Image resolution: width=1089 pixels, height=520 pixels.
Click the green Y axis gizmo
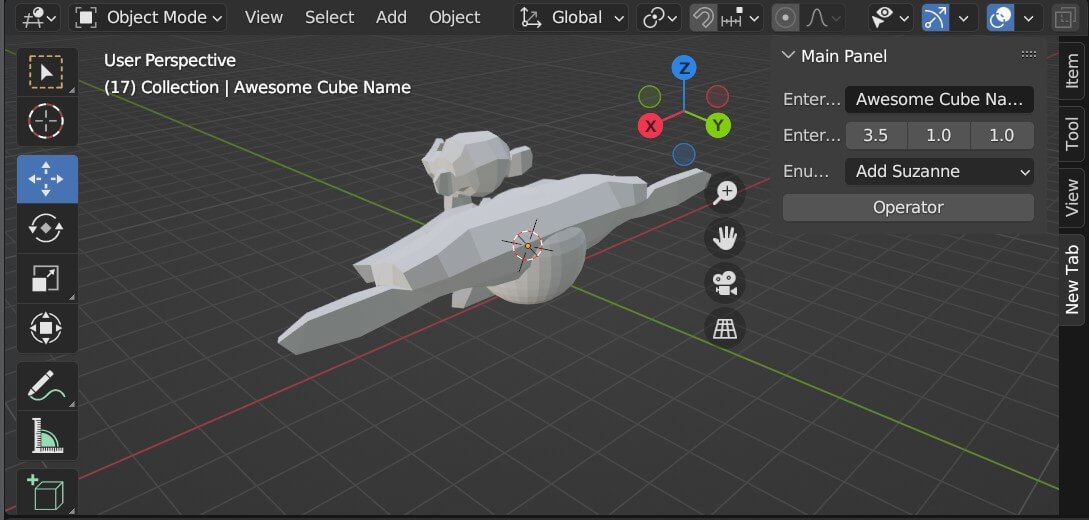pos(718,126)
